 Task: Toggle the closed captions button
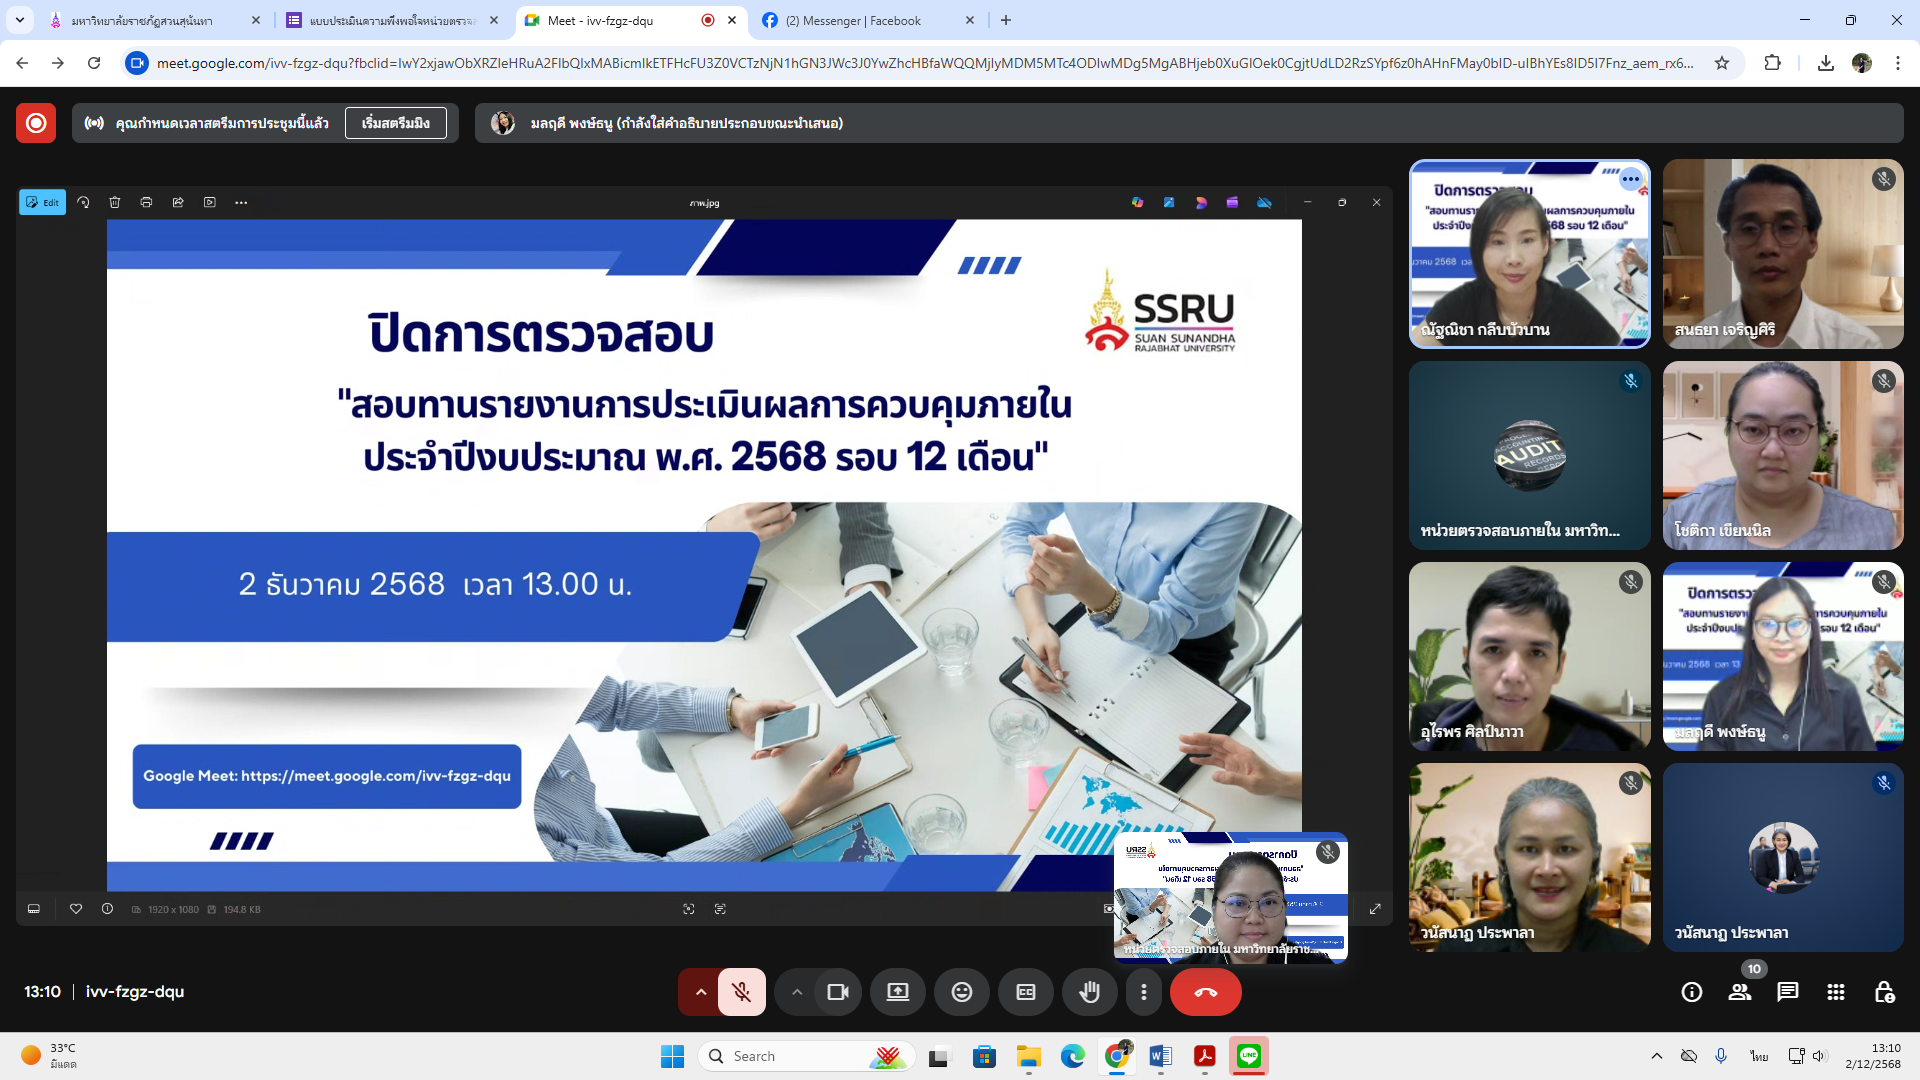pyautogui.click(x=1025, y=992)
